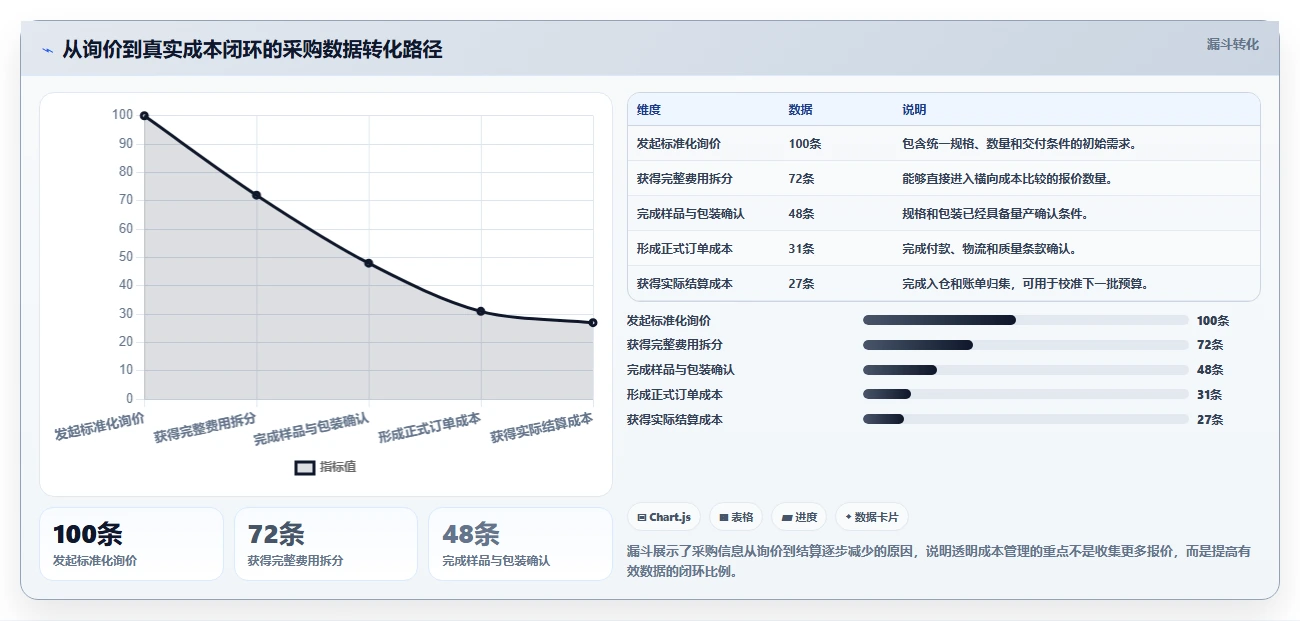Click the chart data point at value 27
This screenshot has height=621, width=1300.
pyautogui.click(x=593, y=322)
